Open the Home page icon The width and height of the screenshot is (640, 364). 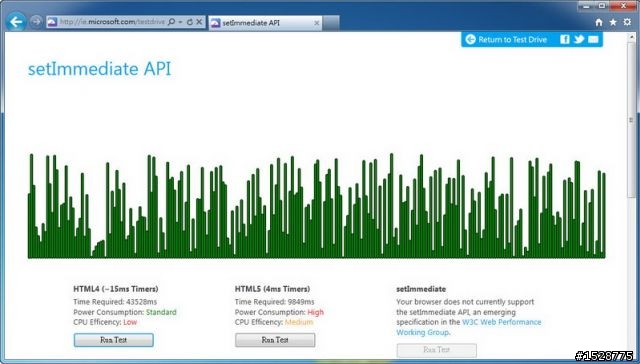599,22
